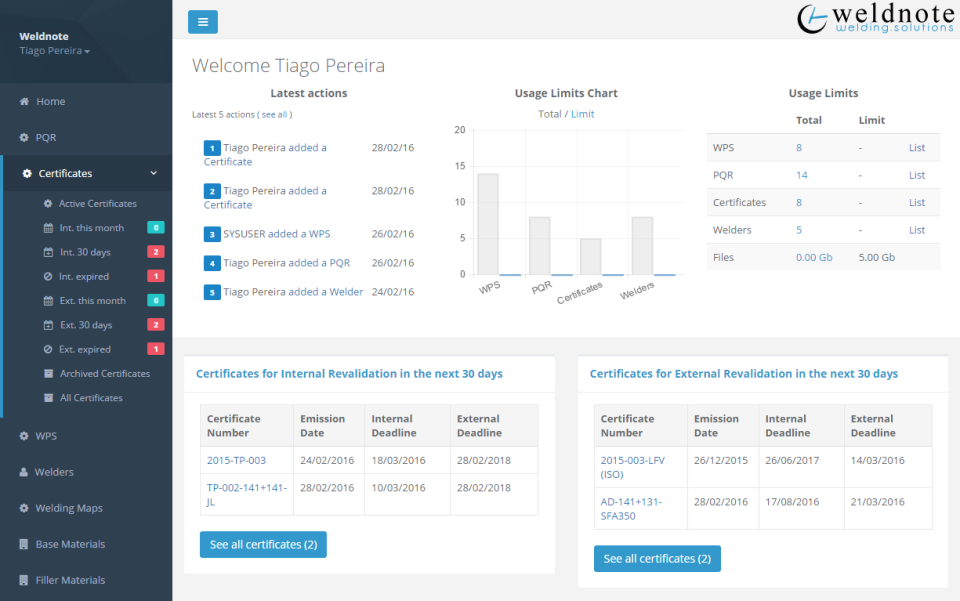Click the Base Materials book icon
This screenshot has height=601, width=960.
click(x=23, y=545)
